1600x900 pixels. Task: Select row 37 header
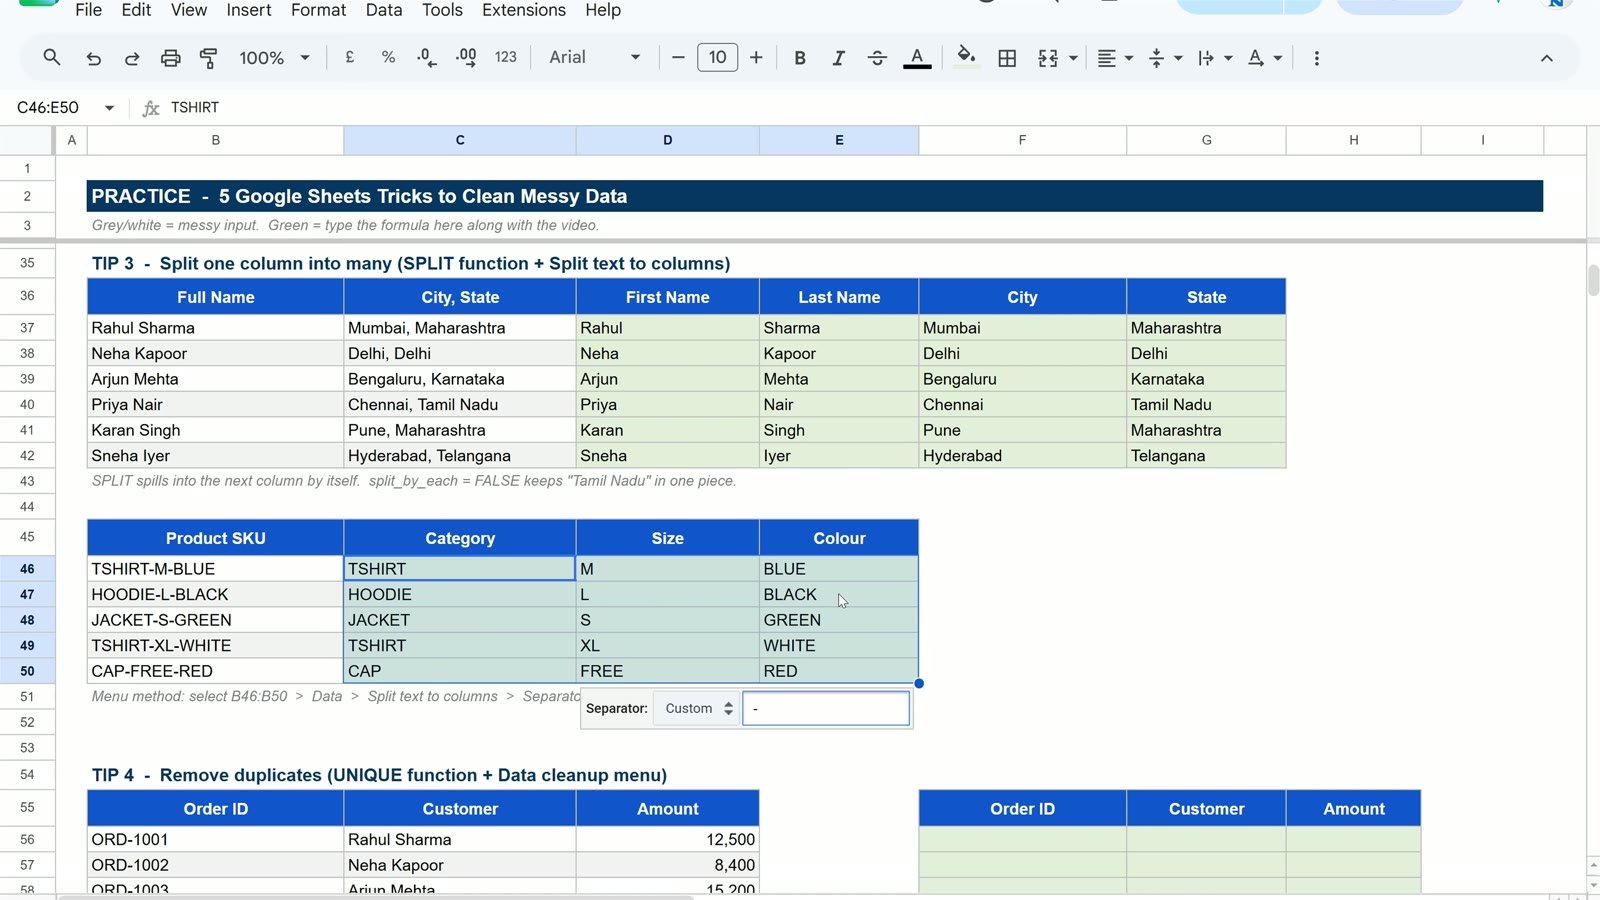27,328
